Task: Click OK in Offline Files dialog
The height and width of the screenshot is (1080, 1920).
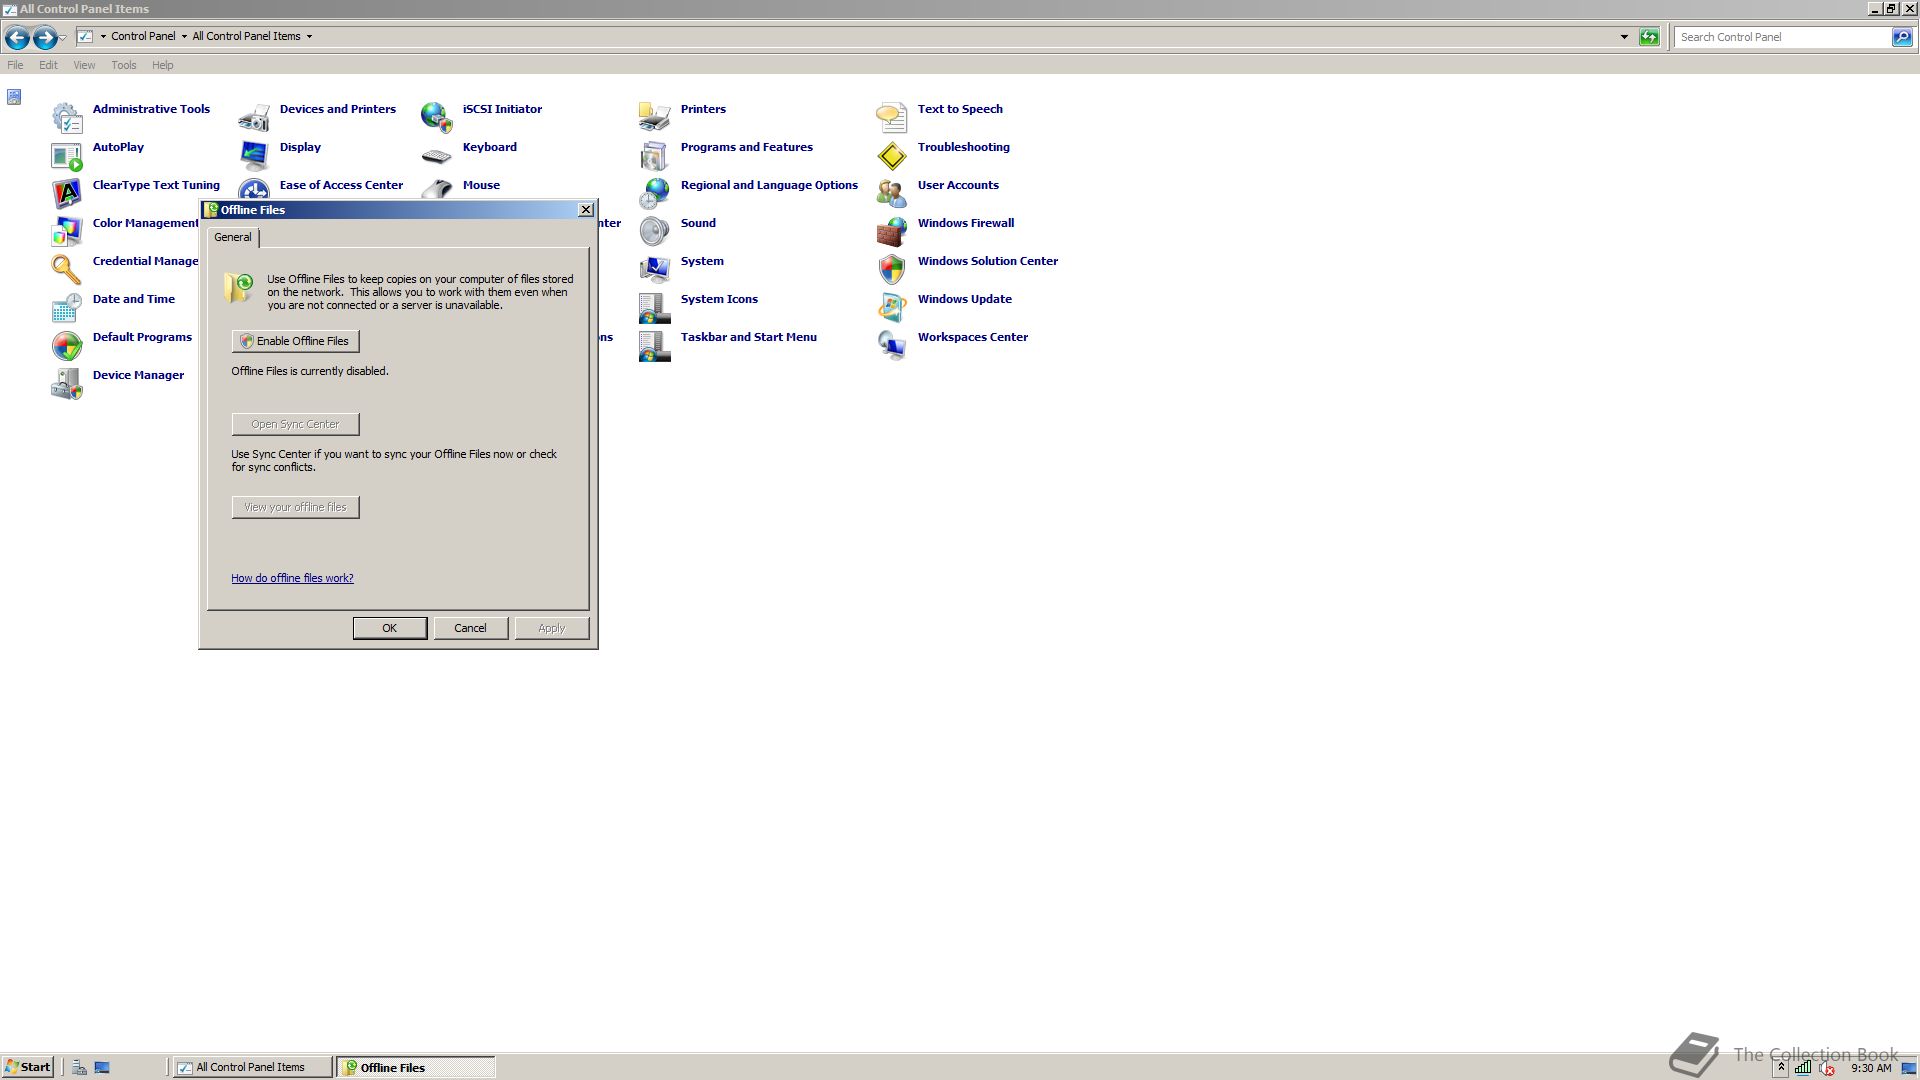Action: point(390,628)
